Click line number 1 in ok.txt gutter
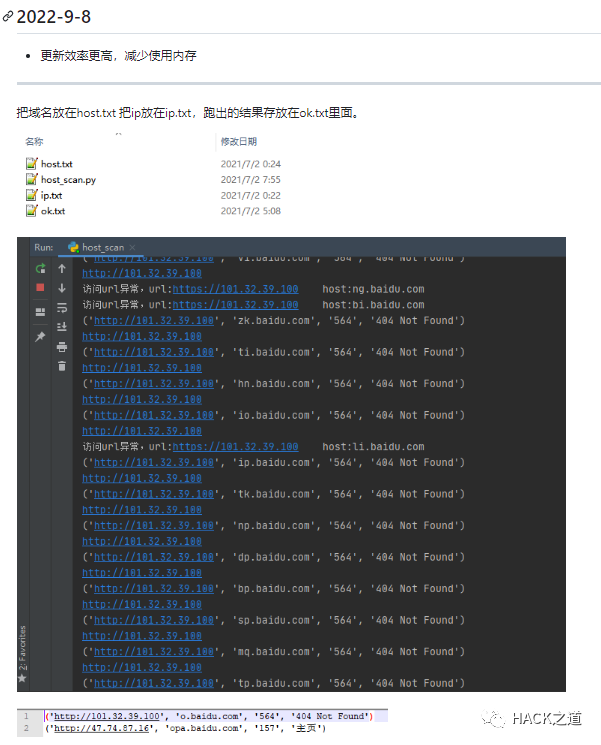The height and width of the screenshot is (745, 601). tap(26, 716)
